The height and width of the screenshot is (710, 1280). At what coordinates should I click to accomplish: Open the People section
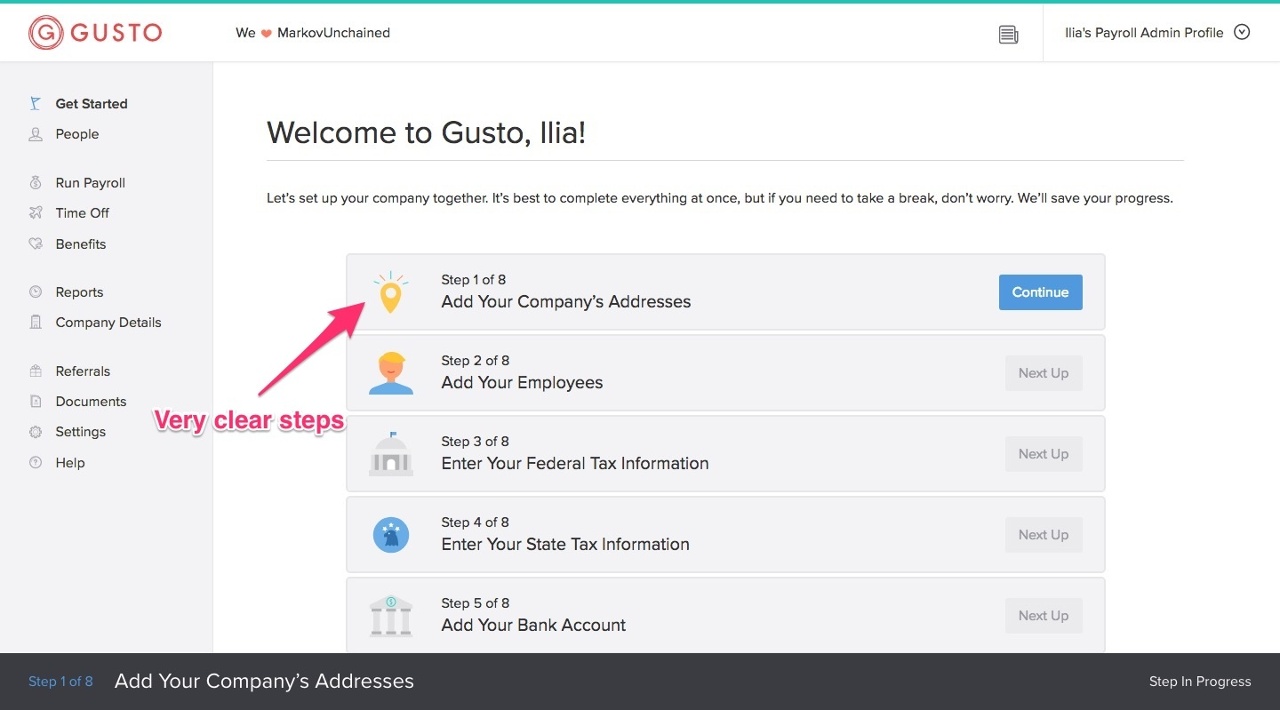77,134
